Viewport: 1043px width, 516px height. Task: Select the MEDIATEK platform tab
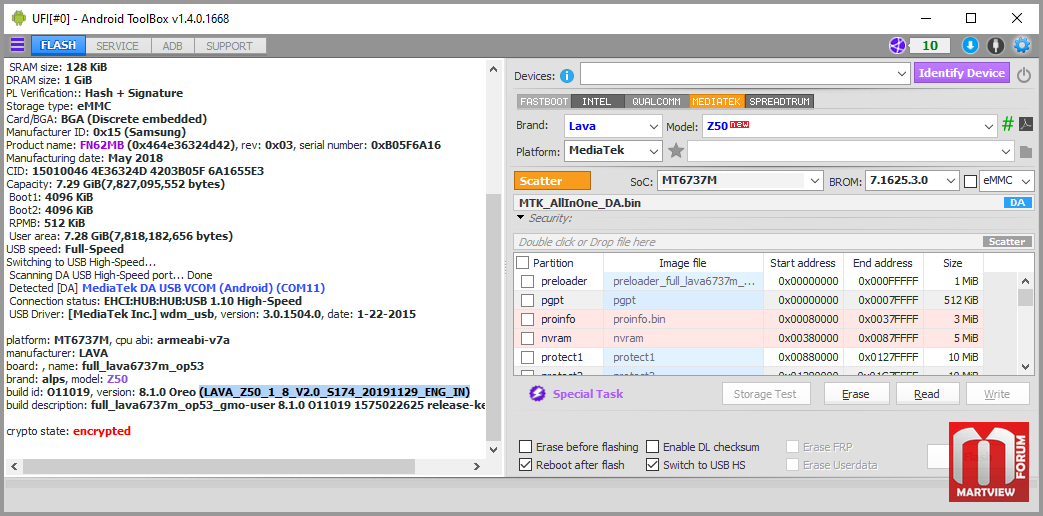[x=716, y=102]
